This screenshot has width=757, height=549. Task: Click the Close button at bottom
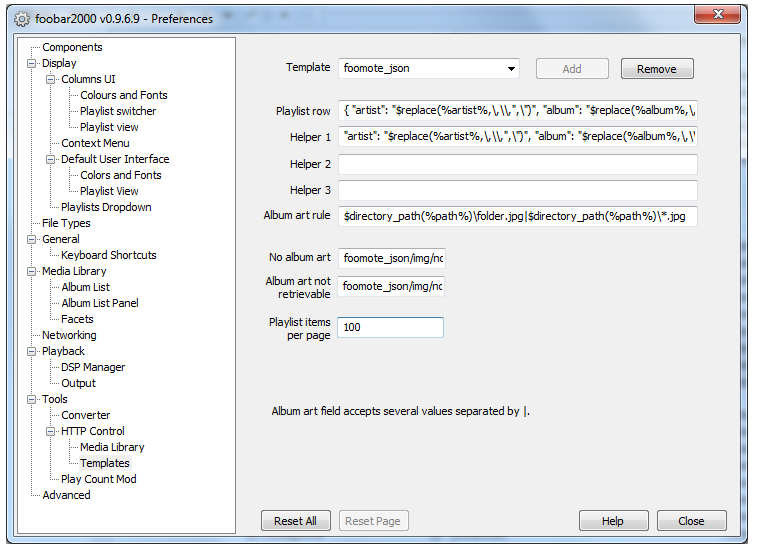[x=691, y=521]
